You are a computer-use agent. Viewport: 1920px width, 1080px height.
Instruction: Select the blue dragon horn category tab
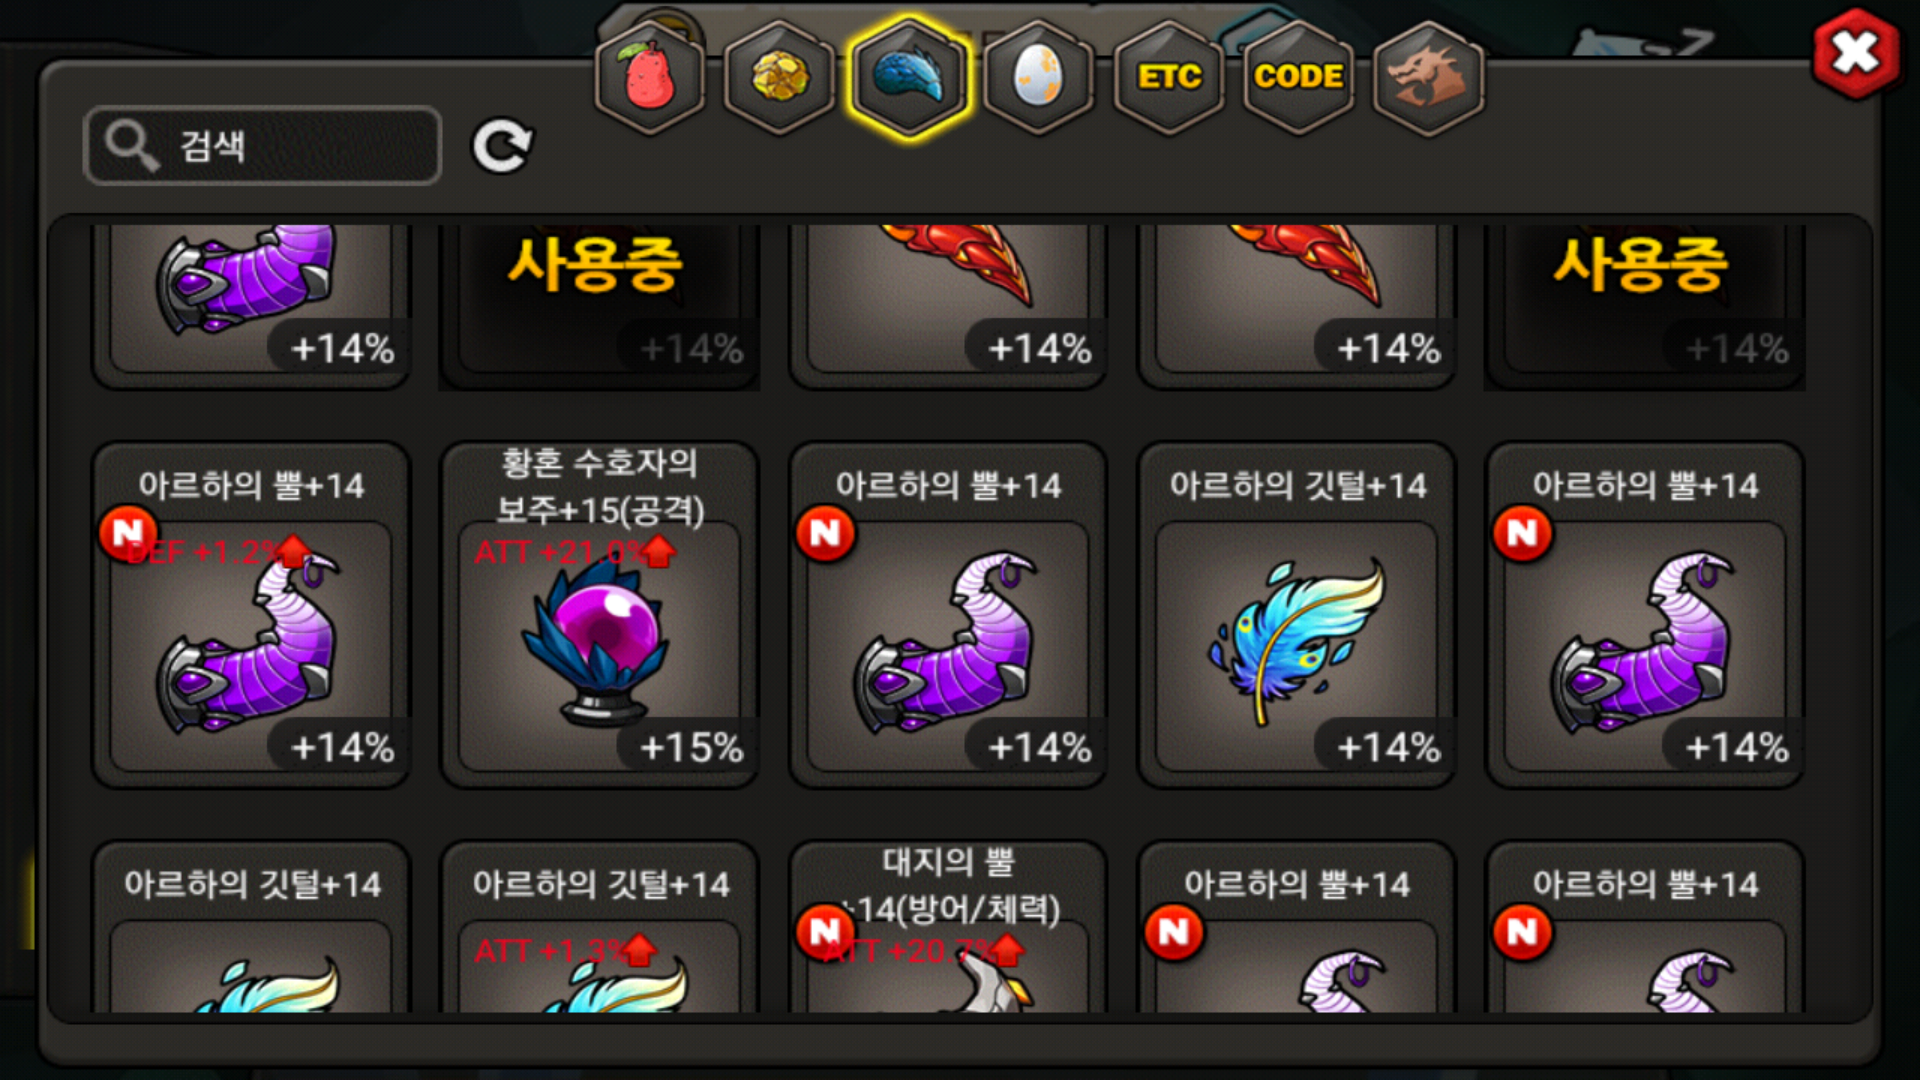coord(909,77)
